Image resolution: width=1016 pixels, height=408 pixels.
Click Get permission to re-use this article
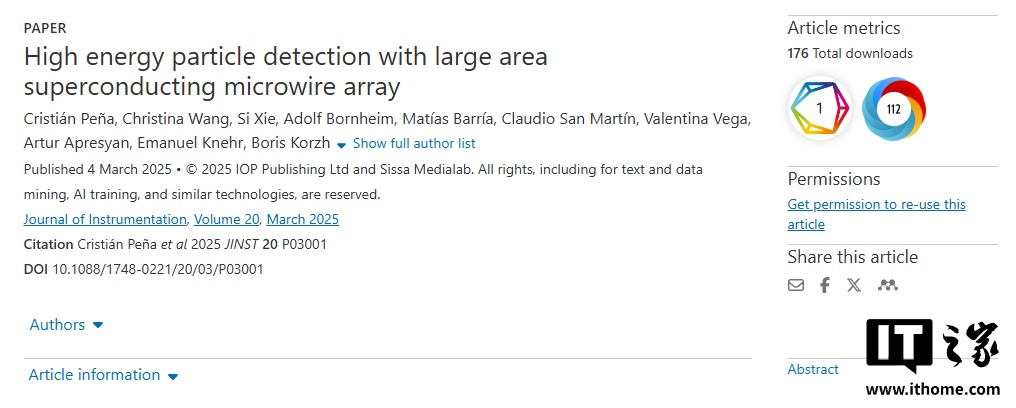[x=876, y=214]
